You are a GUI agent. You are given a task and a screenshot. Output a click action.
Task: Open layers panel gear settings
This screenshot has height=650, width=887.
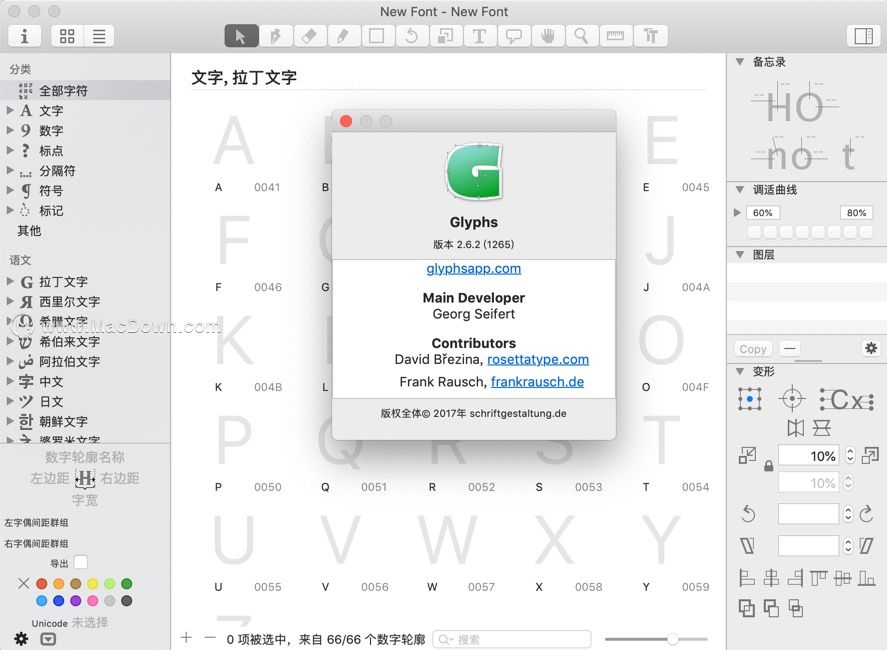[x=871, y=348]
